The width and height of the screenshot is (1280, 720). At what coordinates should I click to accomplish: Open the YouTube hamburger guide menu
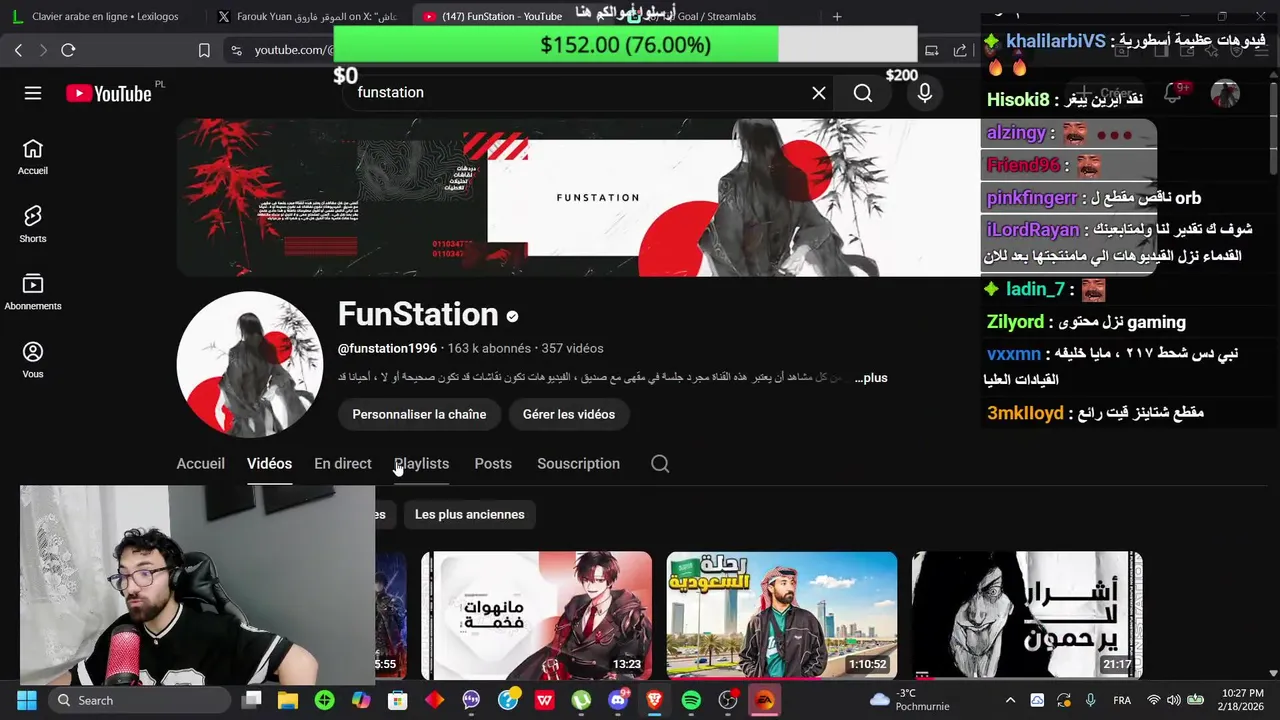[x=33, y=93]
